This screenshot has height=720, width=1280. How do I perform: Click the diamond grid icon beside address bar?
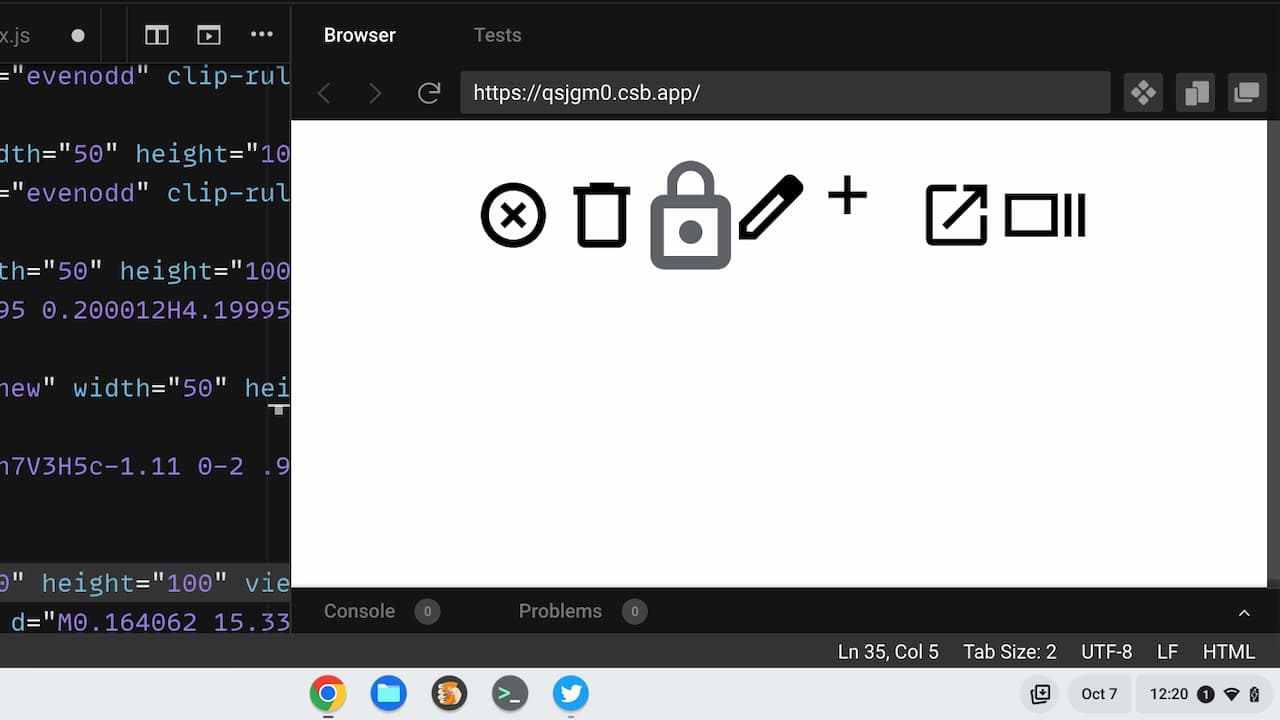[x=1143, y=93]
